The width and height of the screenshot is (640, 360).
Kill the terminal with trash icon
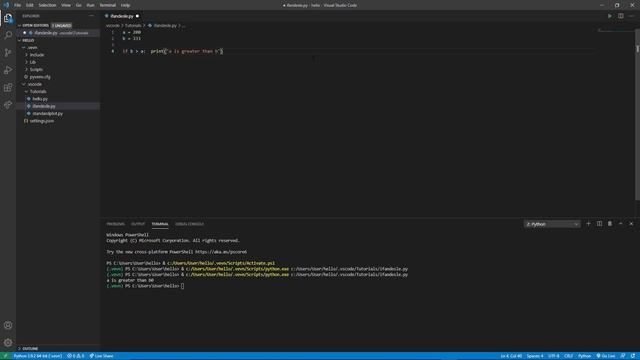pyautogui.click(x=610, y=224)
